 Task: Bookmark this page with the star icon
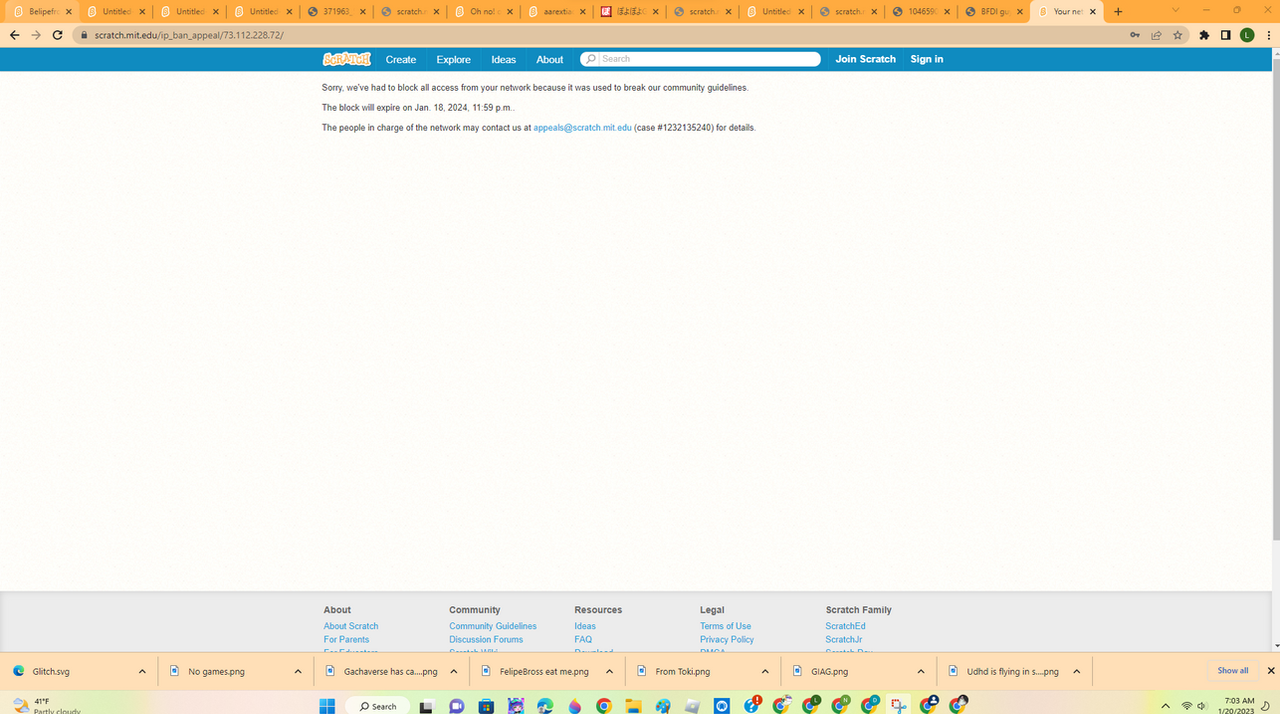(1178, 35)
